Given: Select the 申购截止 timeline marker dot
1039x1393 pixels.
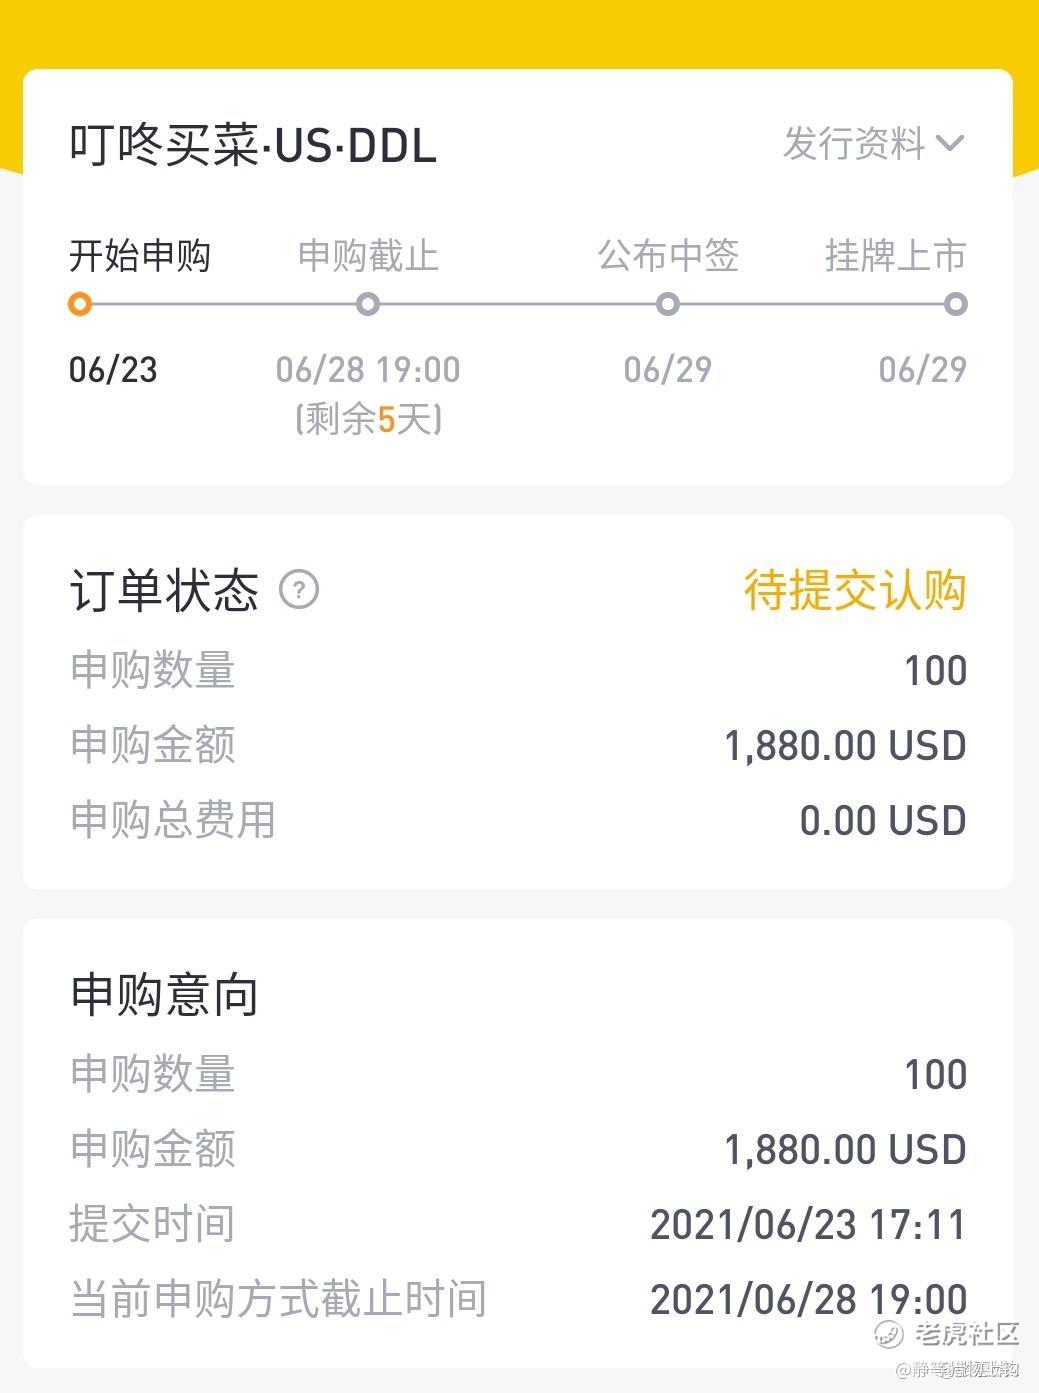Looking at the screenshot, I should tap(368, 304).
